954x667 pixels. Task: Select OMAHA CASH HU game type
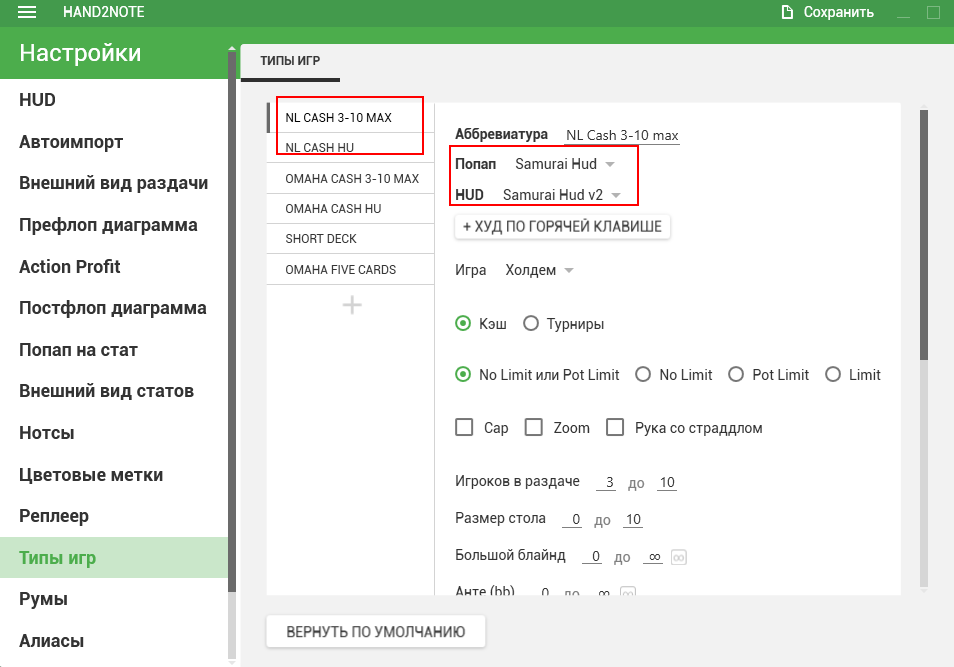tap(350, 209)
